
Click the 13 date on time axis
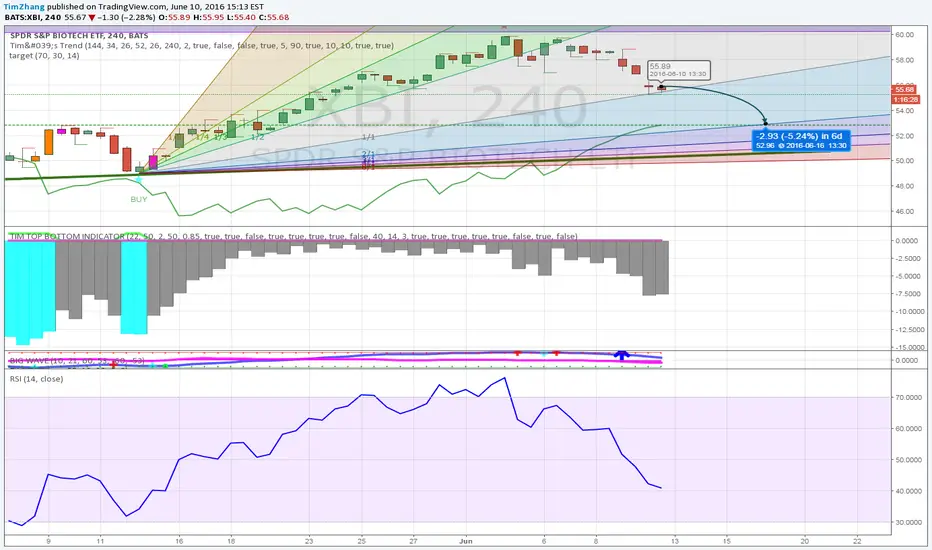(x=674, y=541)
